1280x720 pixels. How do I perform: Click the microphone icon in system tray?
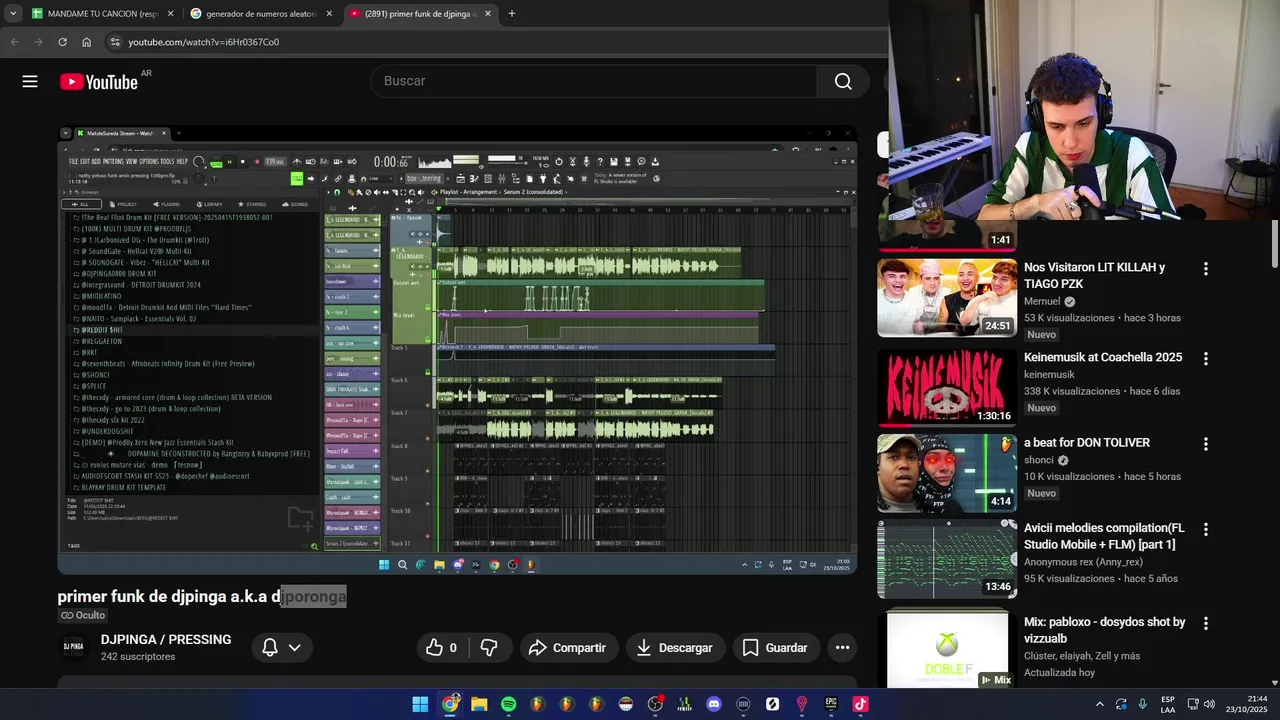[1142, 704]
